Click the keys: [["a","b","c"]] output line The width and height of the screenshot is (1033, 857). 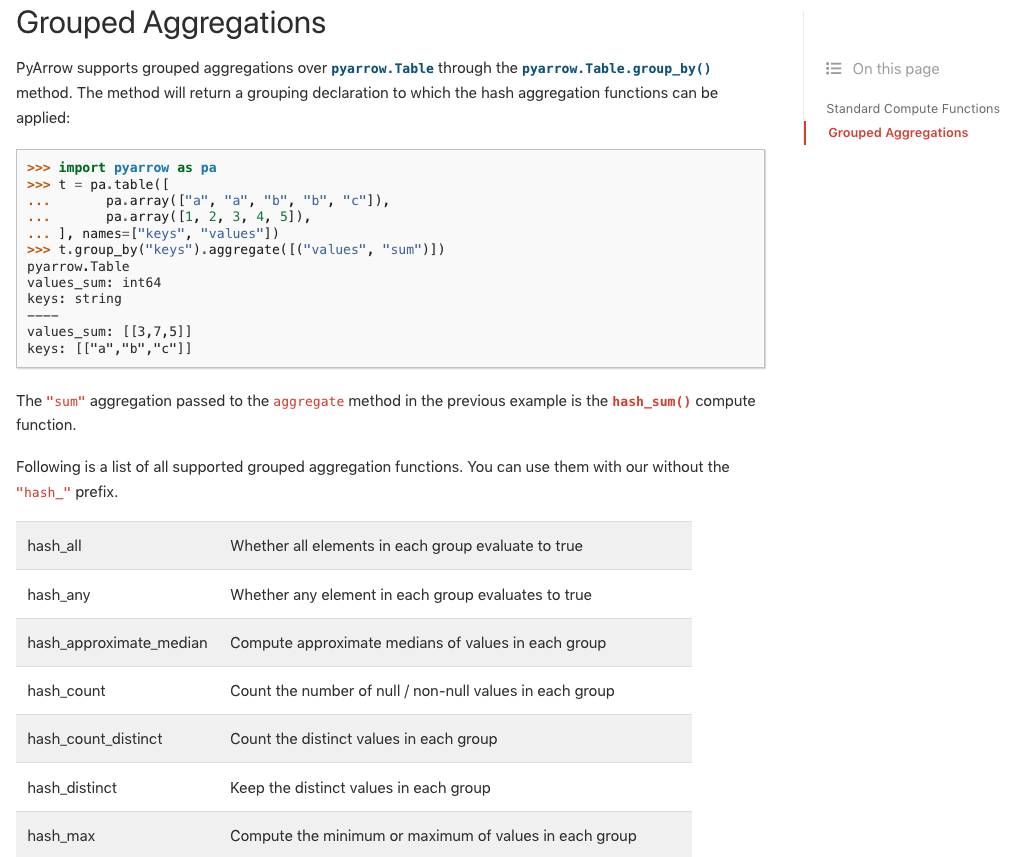click(x=109, y=348)
